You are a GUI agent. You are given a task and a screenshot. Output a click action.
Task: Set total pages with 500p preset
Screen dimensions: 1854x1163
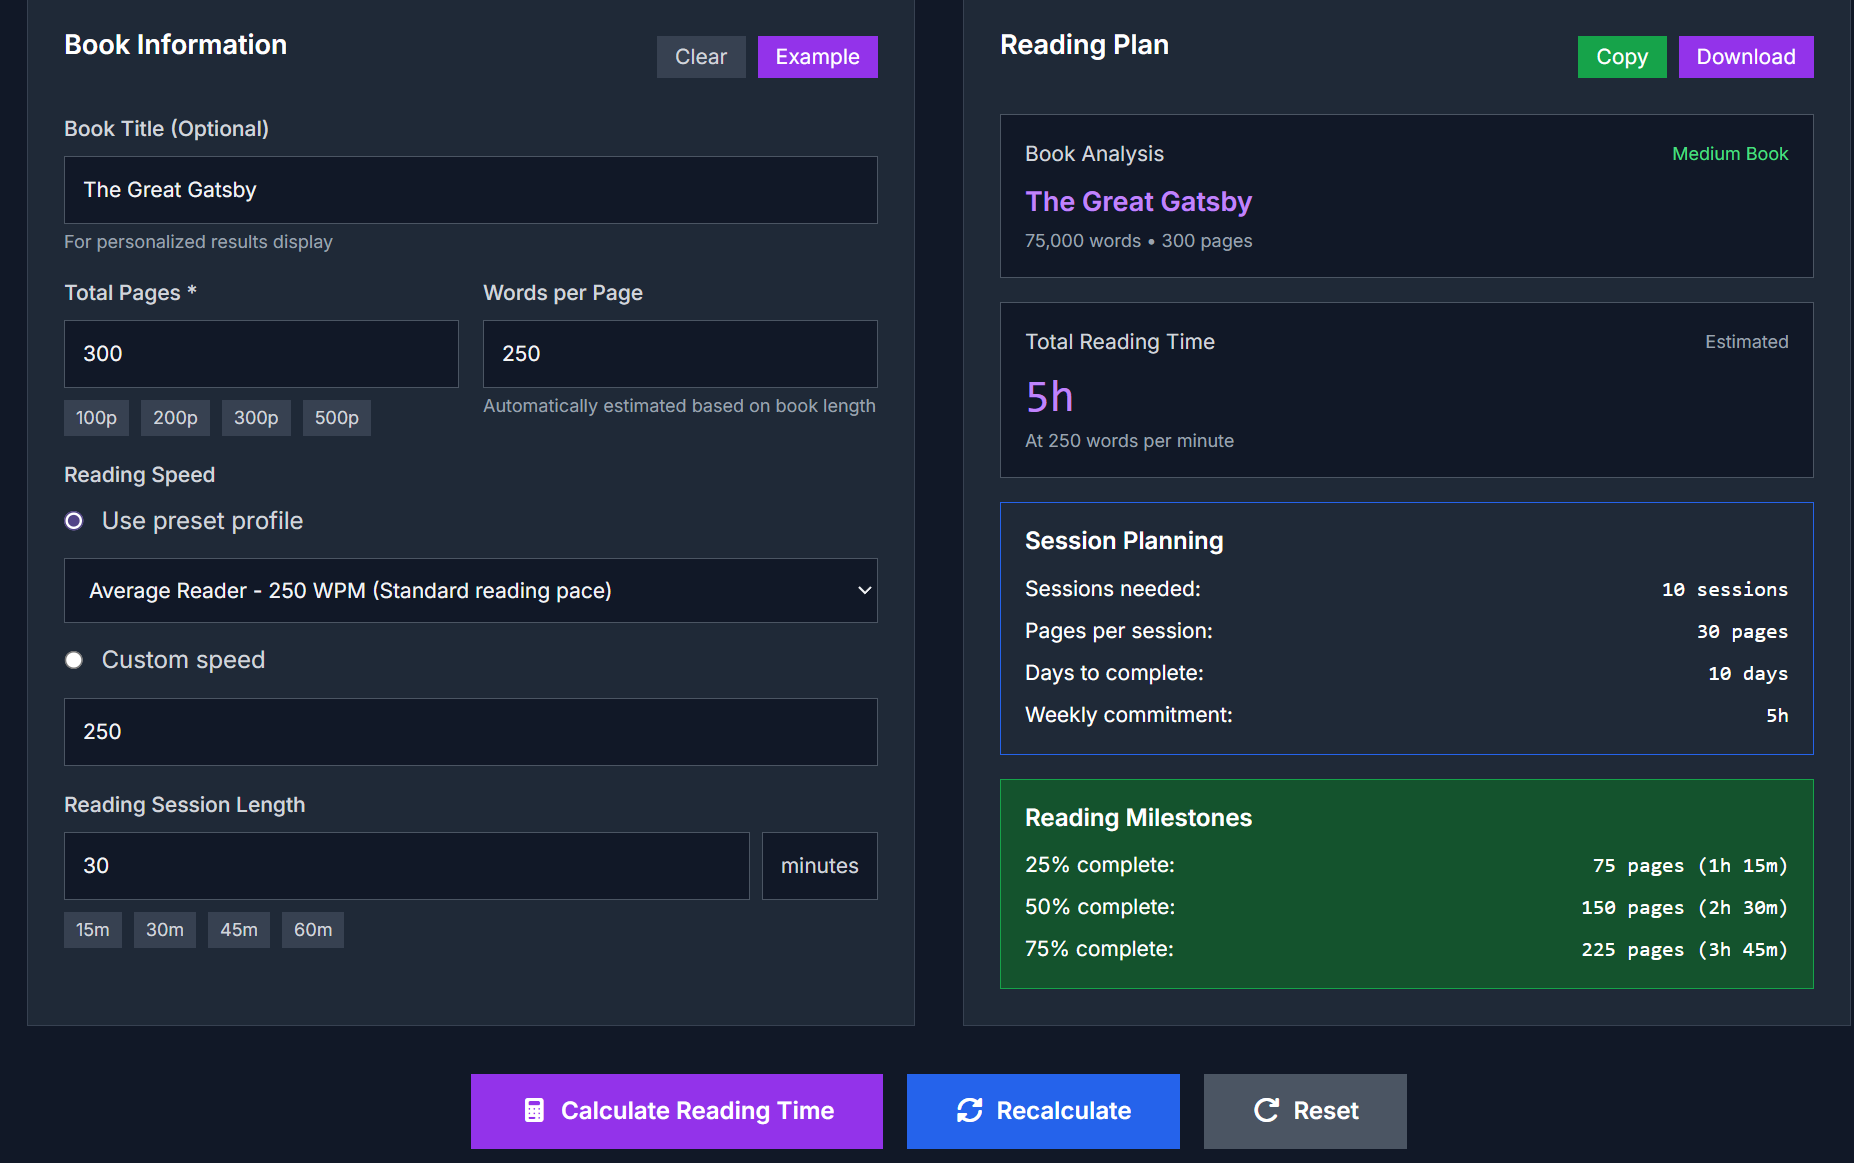[x=337, y=418]
